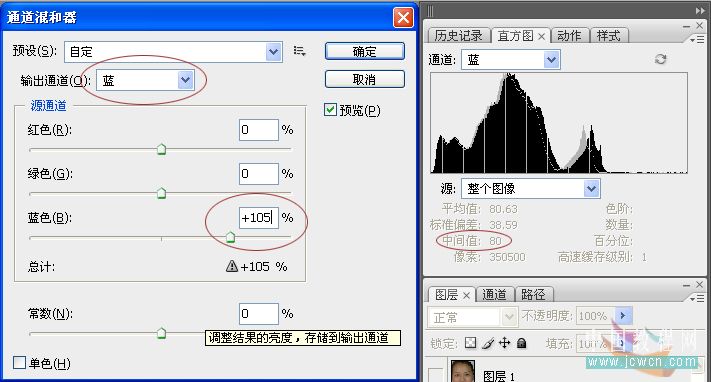Click the 标准偏差 value 38.59
The width and height of the screenshot is (711, 382).
(503, 225)
